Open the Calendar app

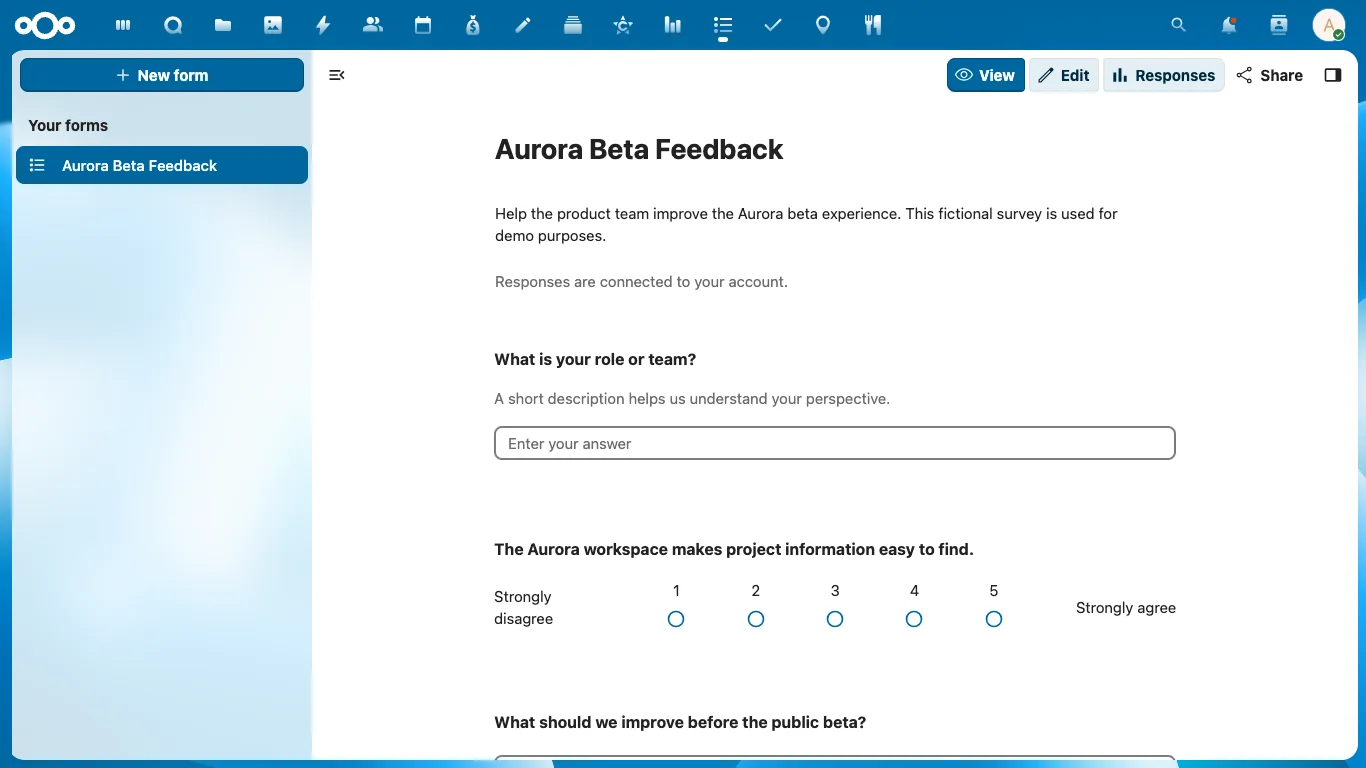(x=423, y=25)
